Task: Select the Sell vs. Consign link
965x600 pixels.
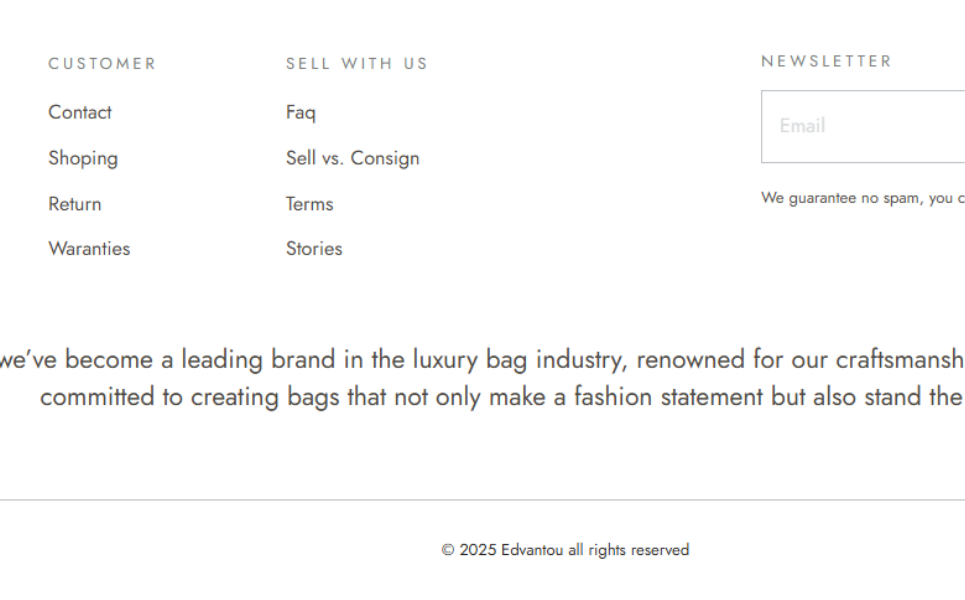Action: coord(352,158)
